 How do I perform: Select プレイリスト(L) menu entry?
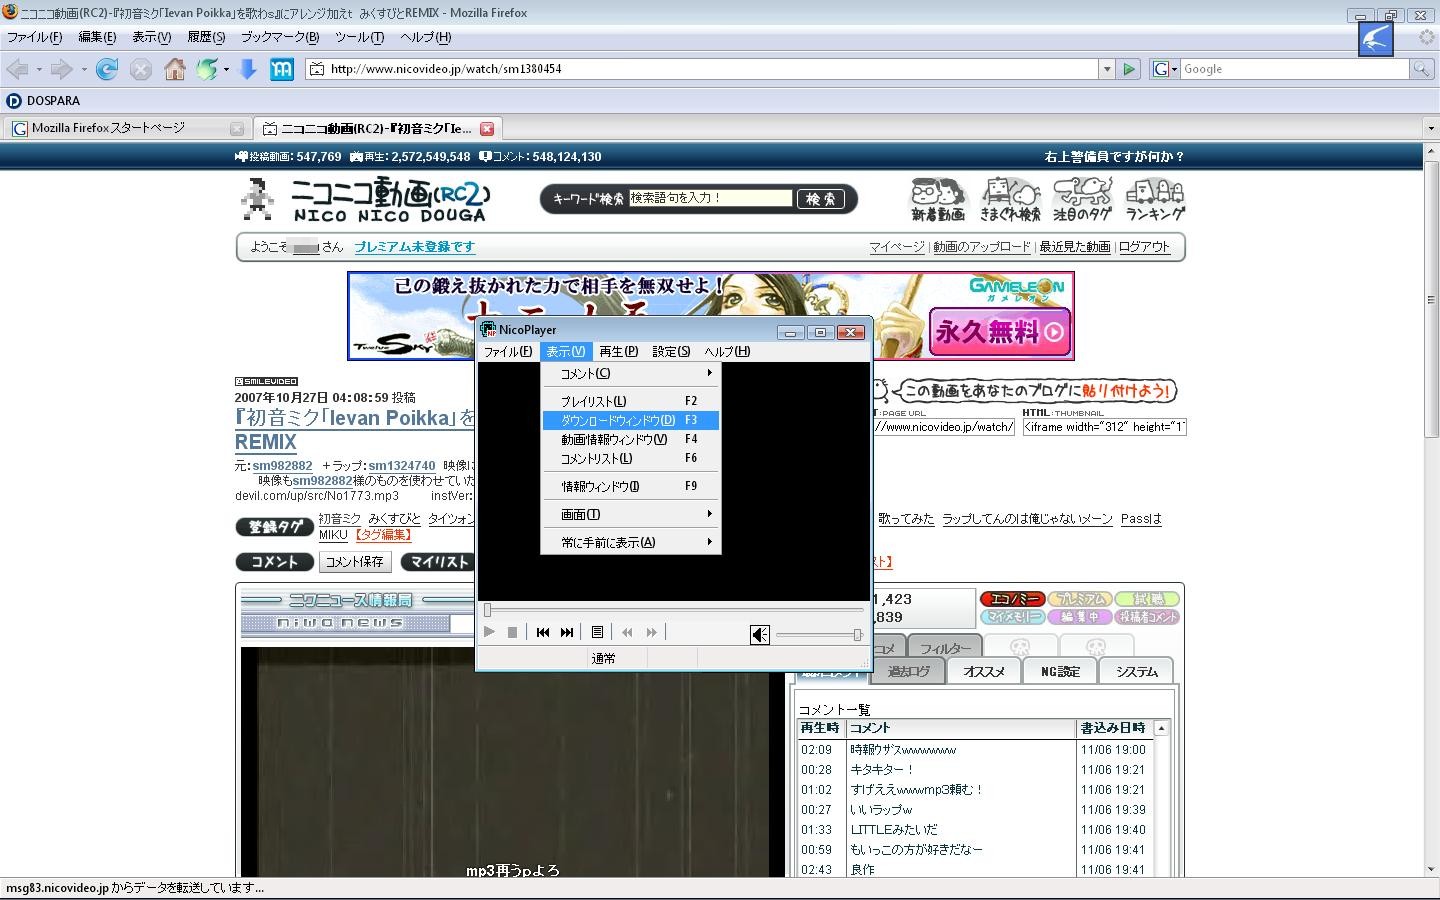[630, 401]
